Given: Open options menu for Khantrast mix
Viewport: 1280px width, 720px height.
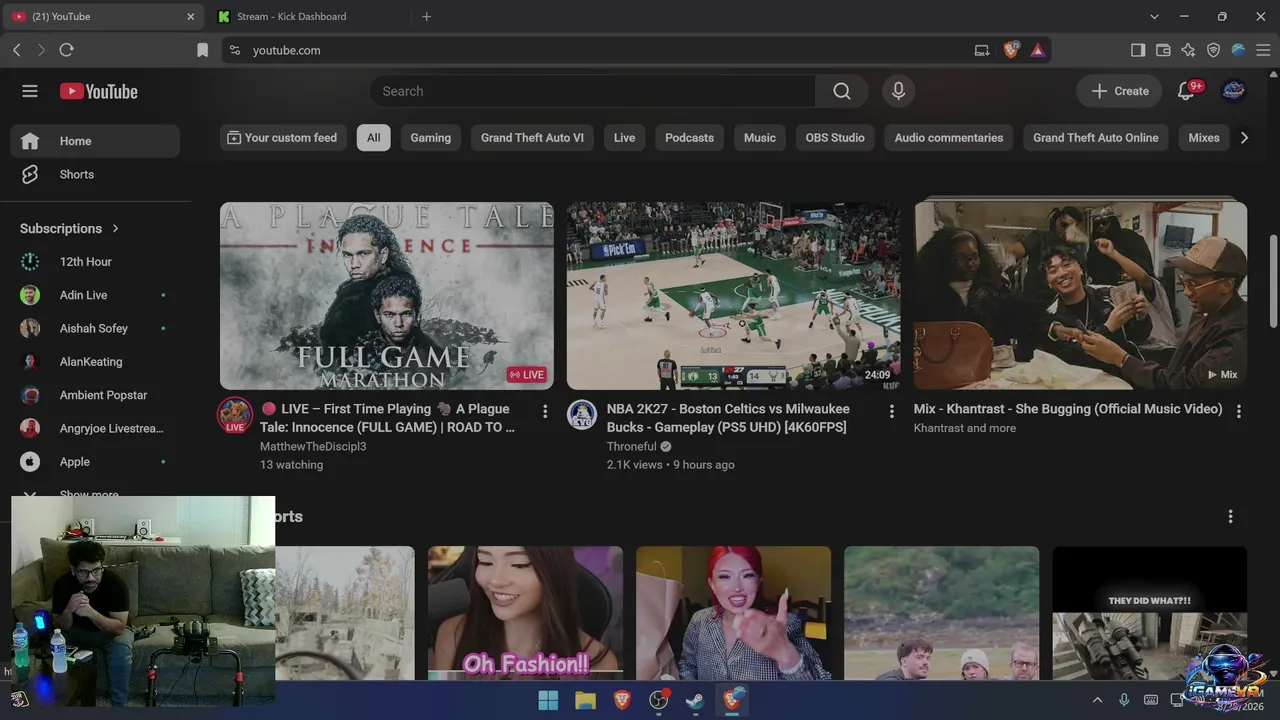Looking at the screenshot, I should click(1239, 411).
